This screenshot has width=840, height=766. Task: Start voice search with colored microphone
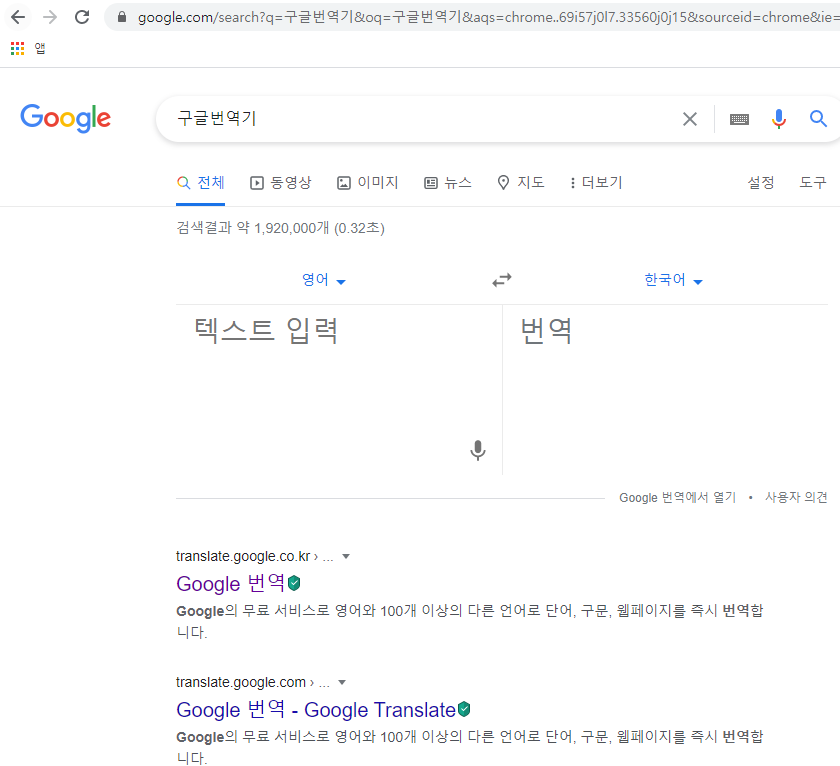(x=779, y=119)
